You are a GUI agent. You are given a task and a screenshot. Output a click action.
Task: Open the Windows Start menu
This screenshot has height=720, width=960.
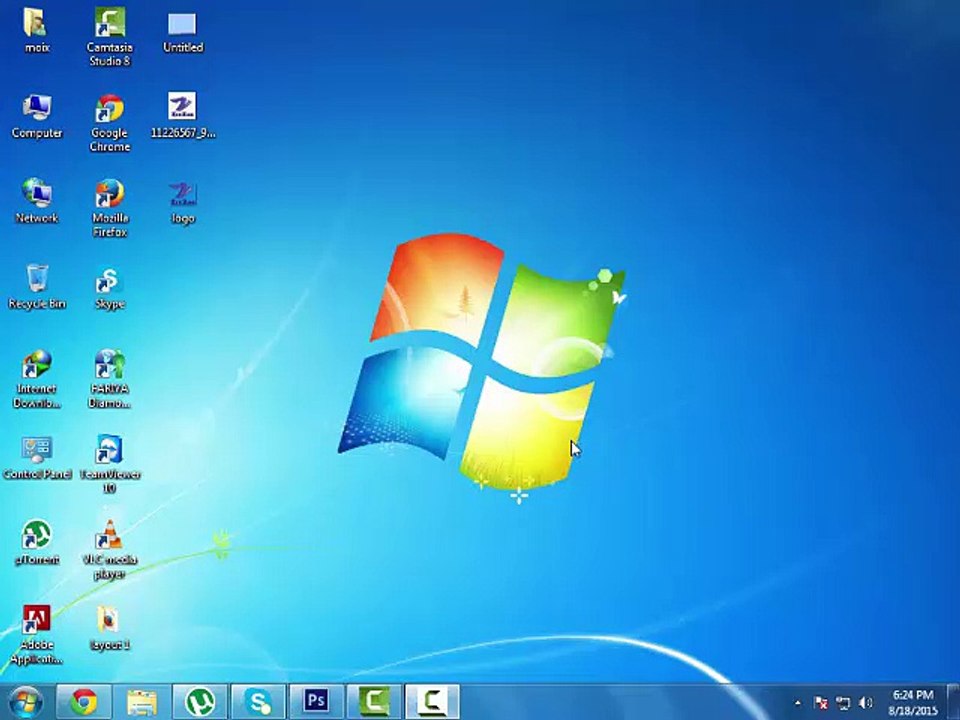click(x=26, y=702)
